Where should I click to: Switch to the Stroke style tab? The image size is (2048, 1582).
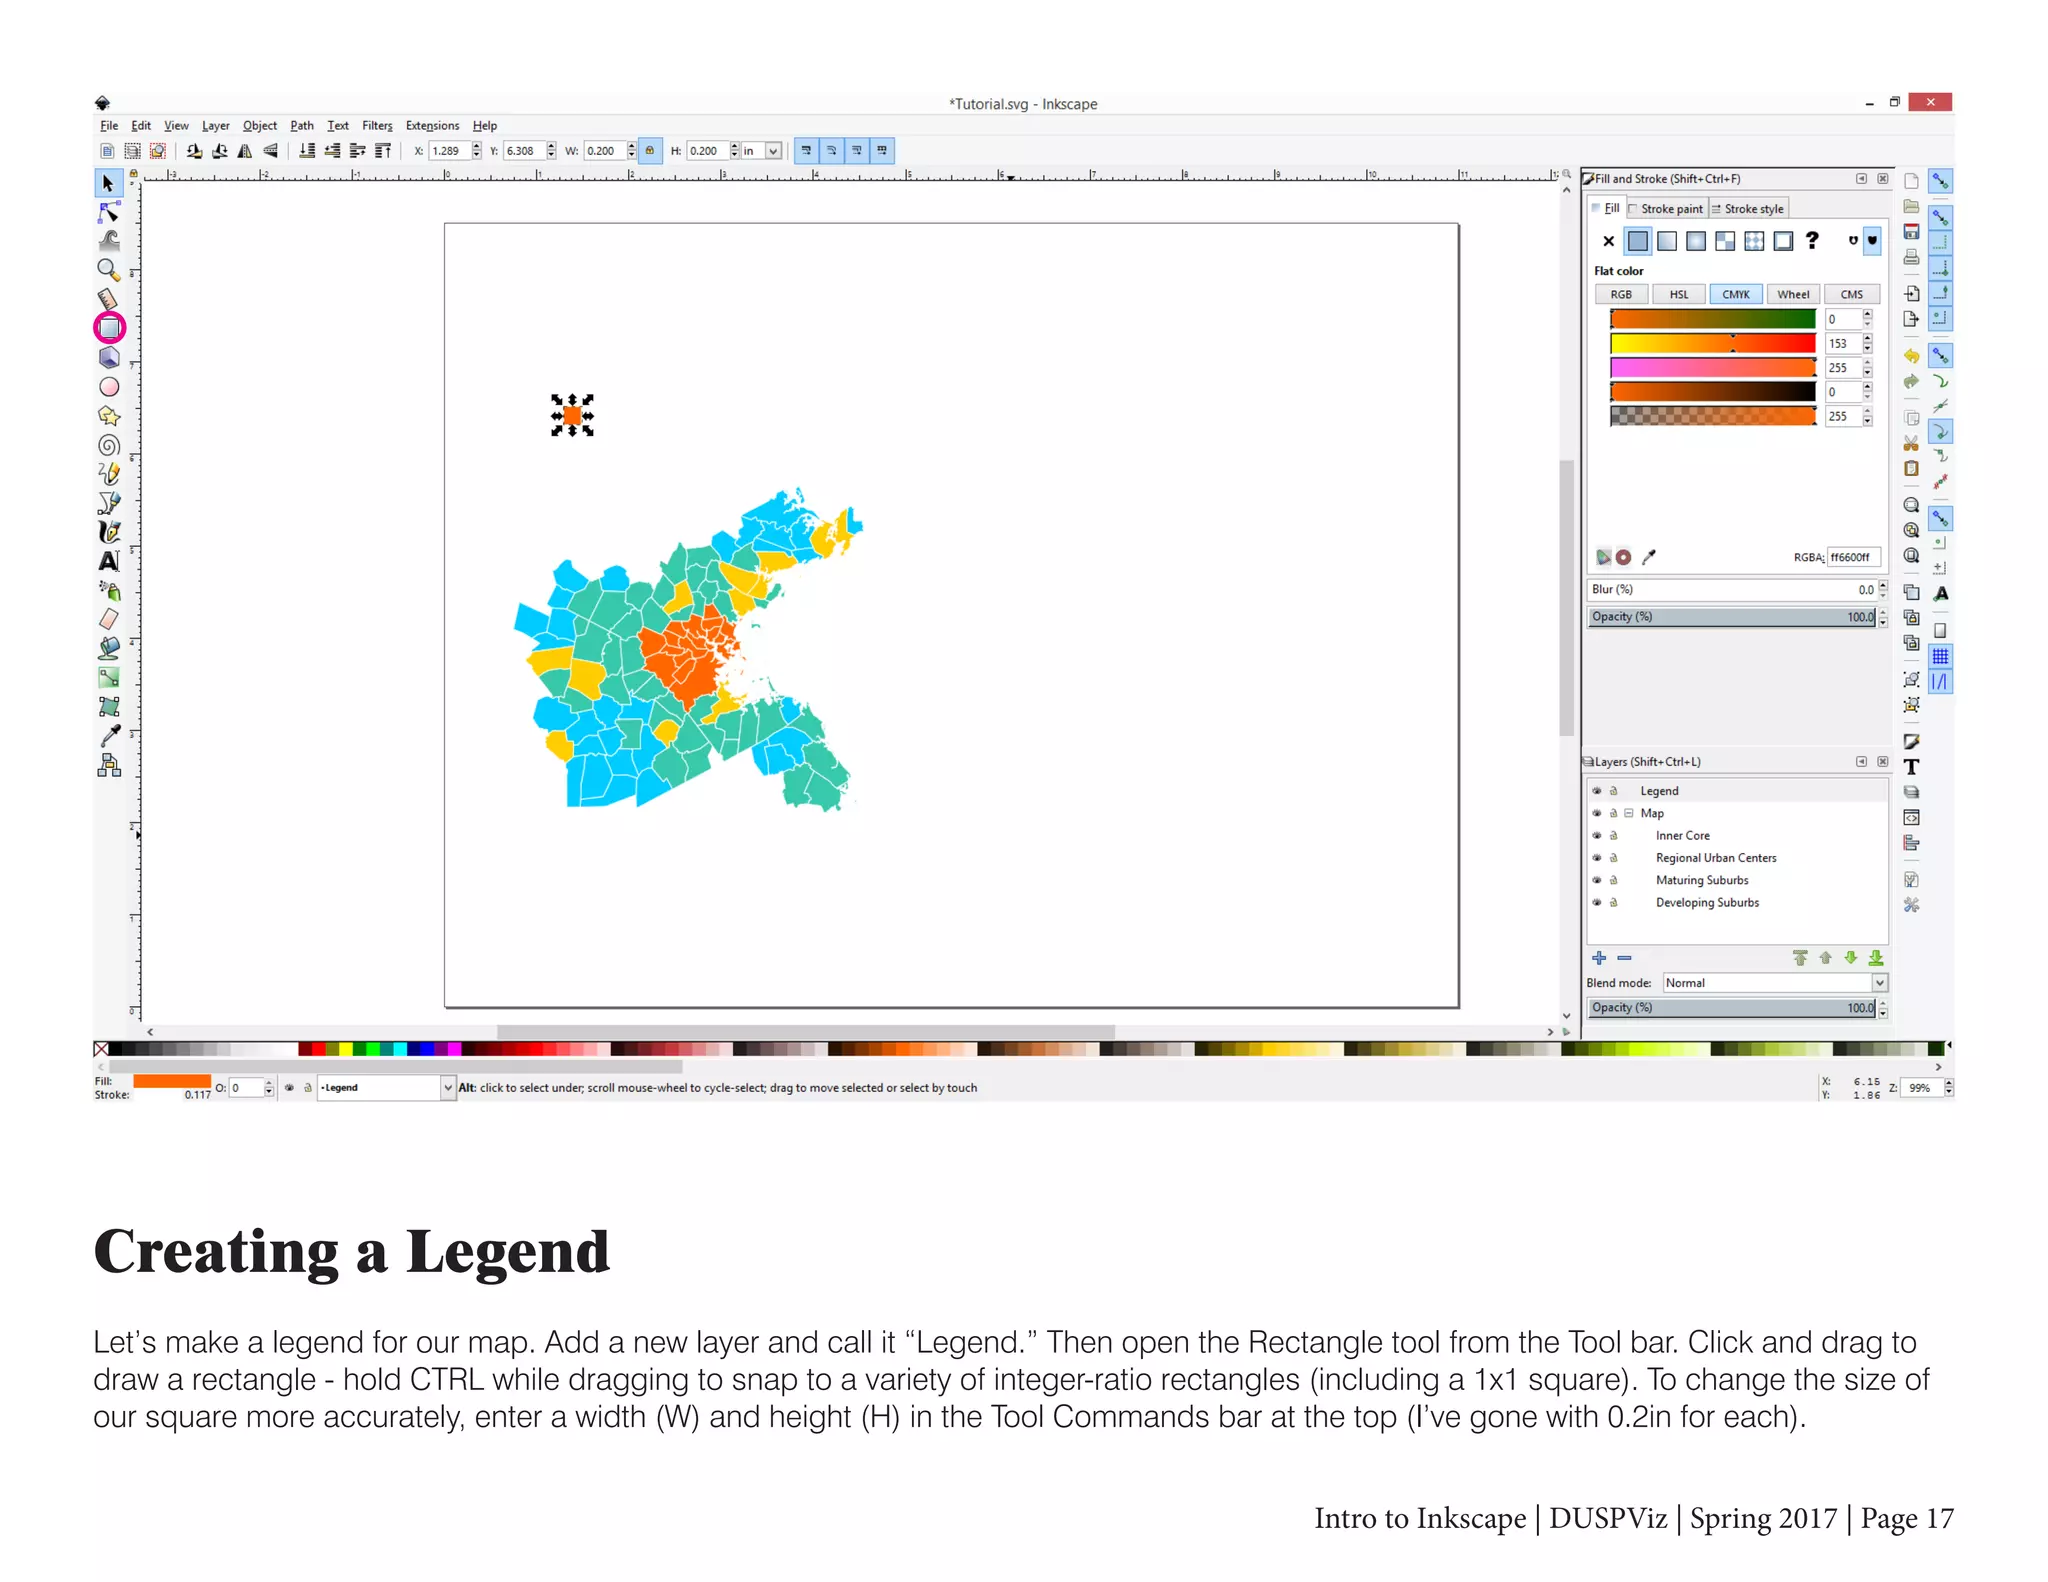pyautogui.click(x=1748, y=209)
